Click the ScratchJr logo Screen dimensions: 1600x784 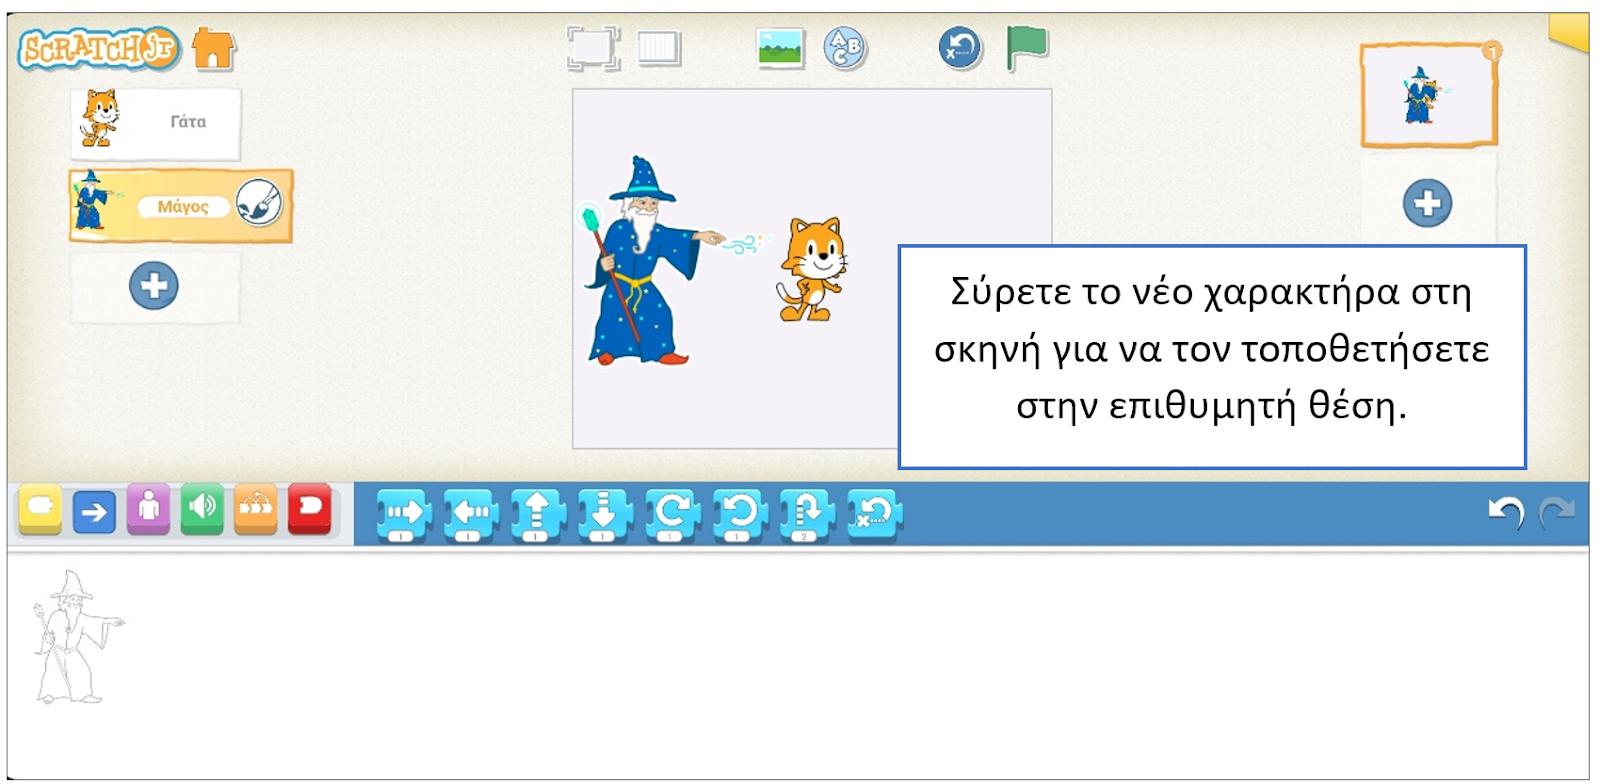coord(98,48)
